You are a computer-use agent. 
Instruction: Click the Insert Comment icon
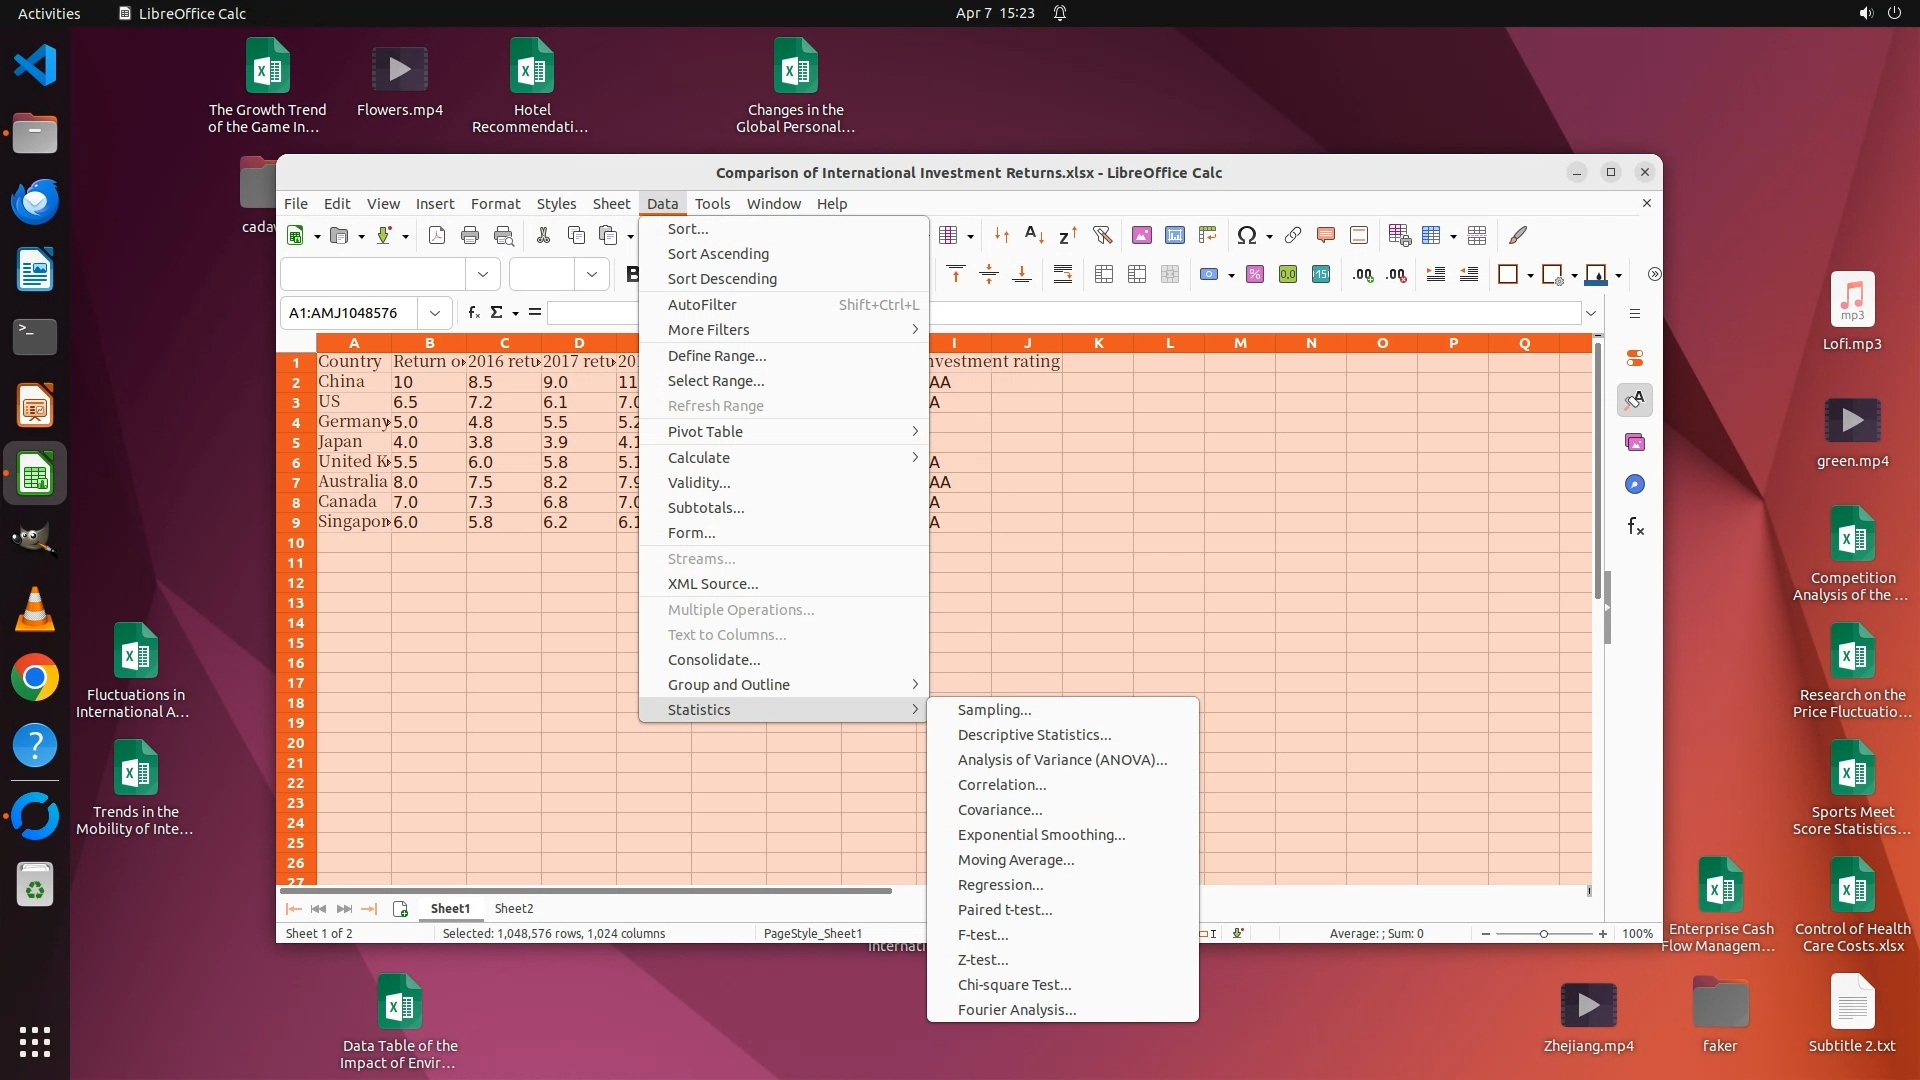tap(1326, 235)
